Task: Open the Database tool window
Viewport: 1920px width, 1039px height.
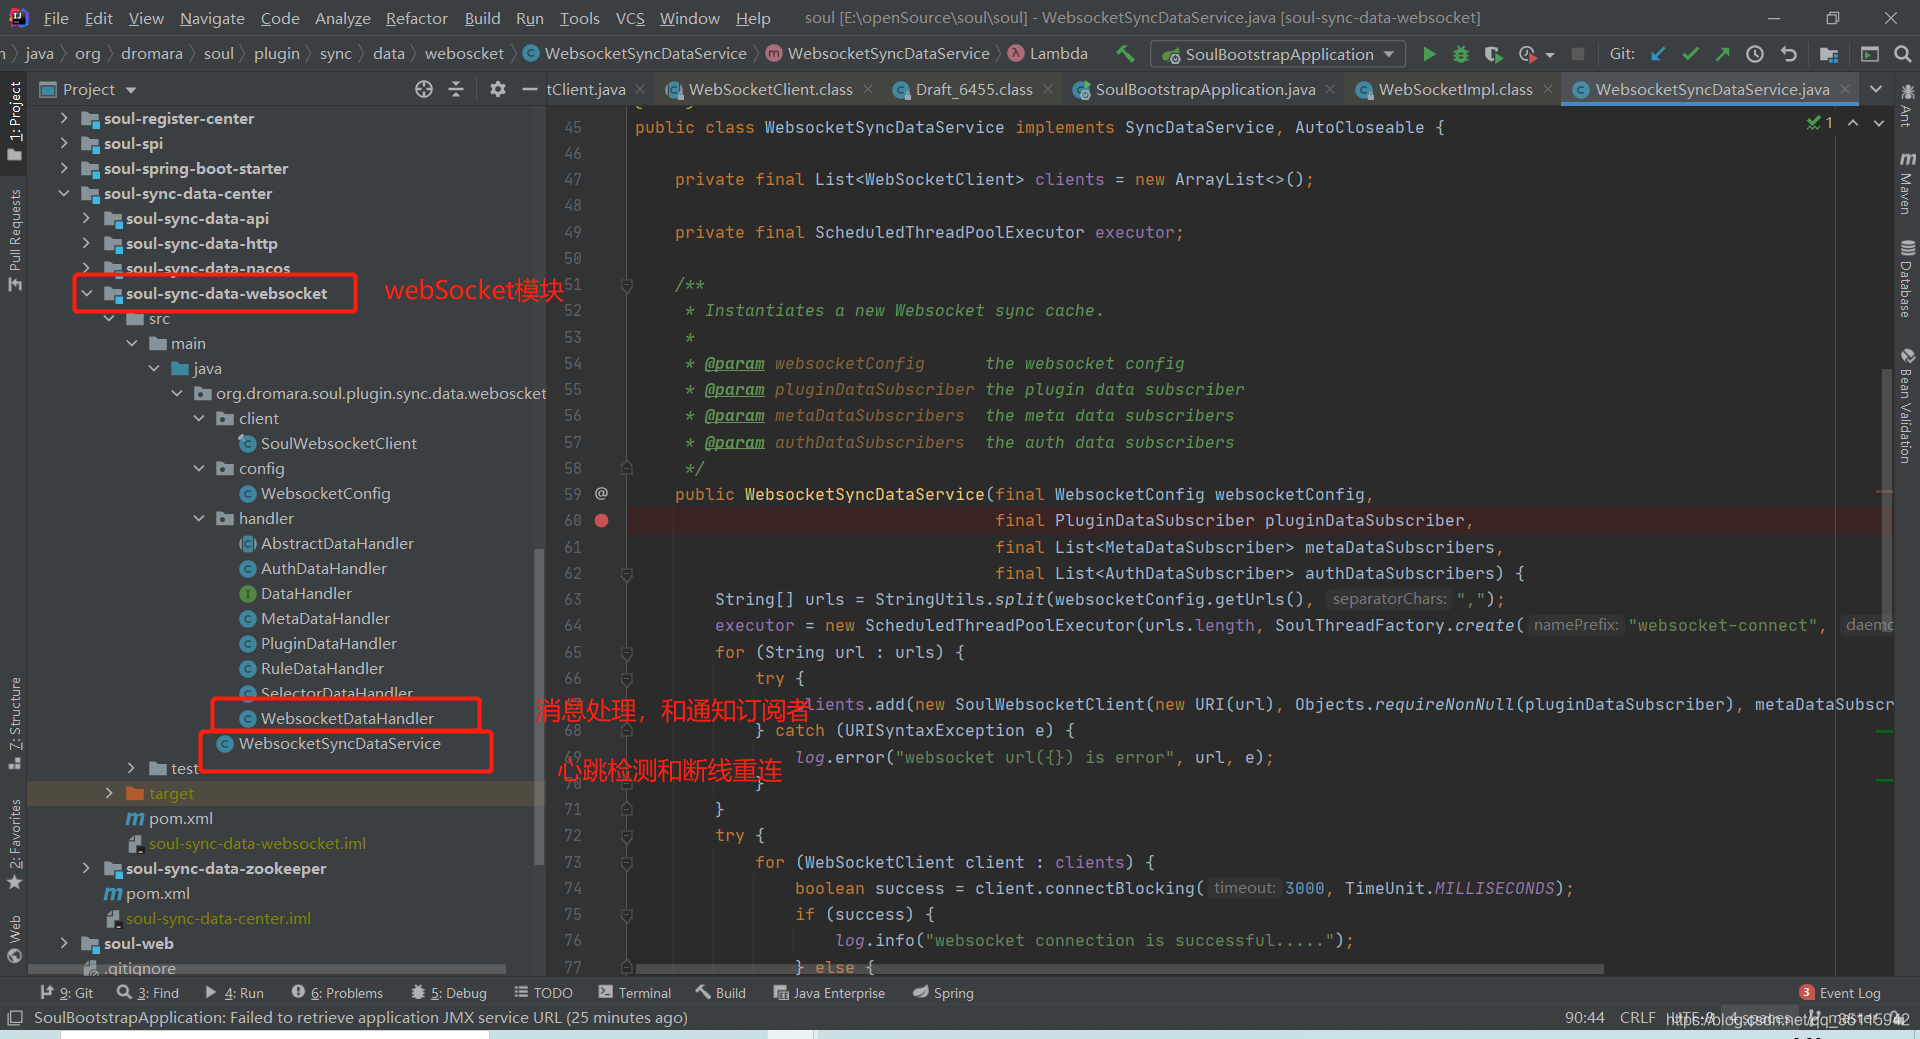Action: tap(1907, 278)
